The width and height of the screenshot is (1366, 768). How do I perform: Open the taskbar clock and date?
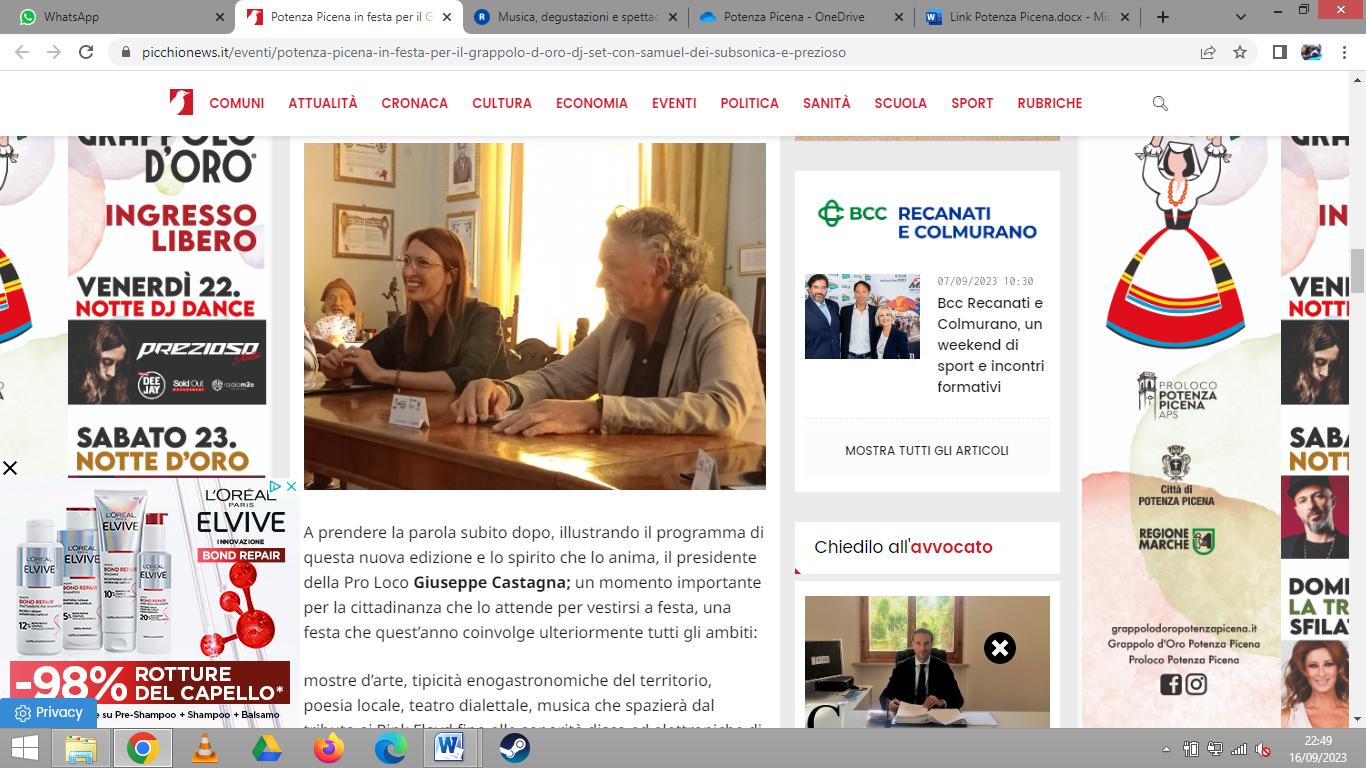1318,748
